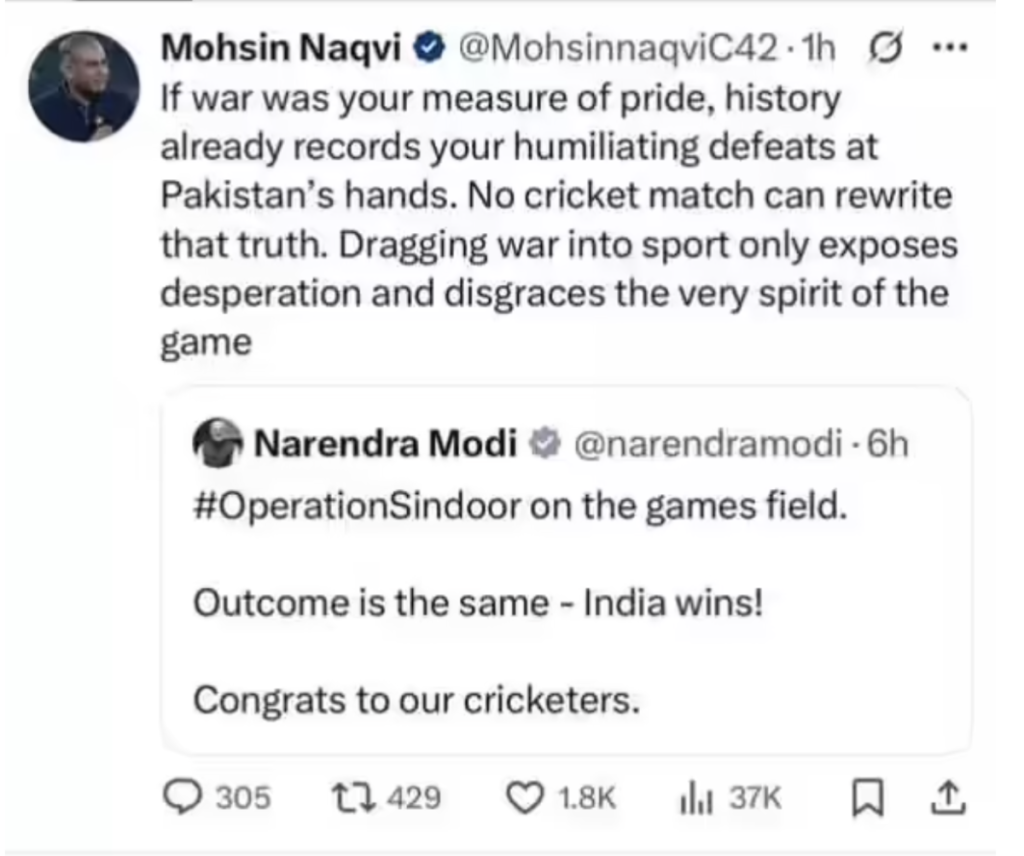The width and height of the screenshot is (1024, 856).
Task: Open Mohsin Naqvi's profile picture
Action: tap(84, 86)
